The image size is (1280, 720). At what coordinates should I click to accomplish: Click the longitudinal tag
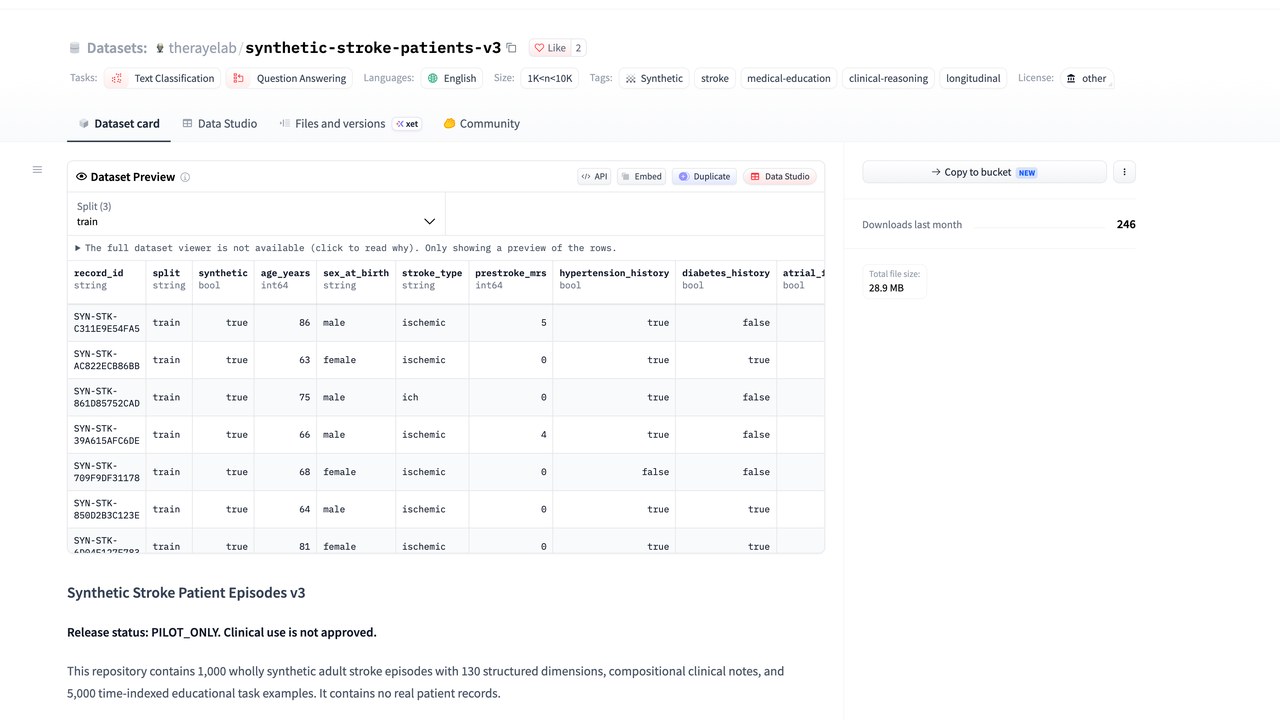(x=973, y=78)
